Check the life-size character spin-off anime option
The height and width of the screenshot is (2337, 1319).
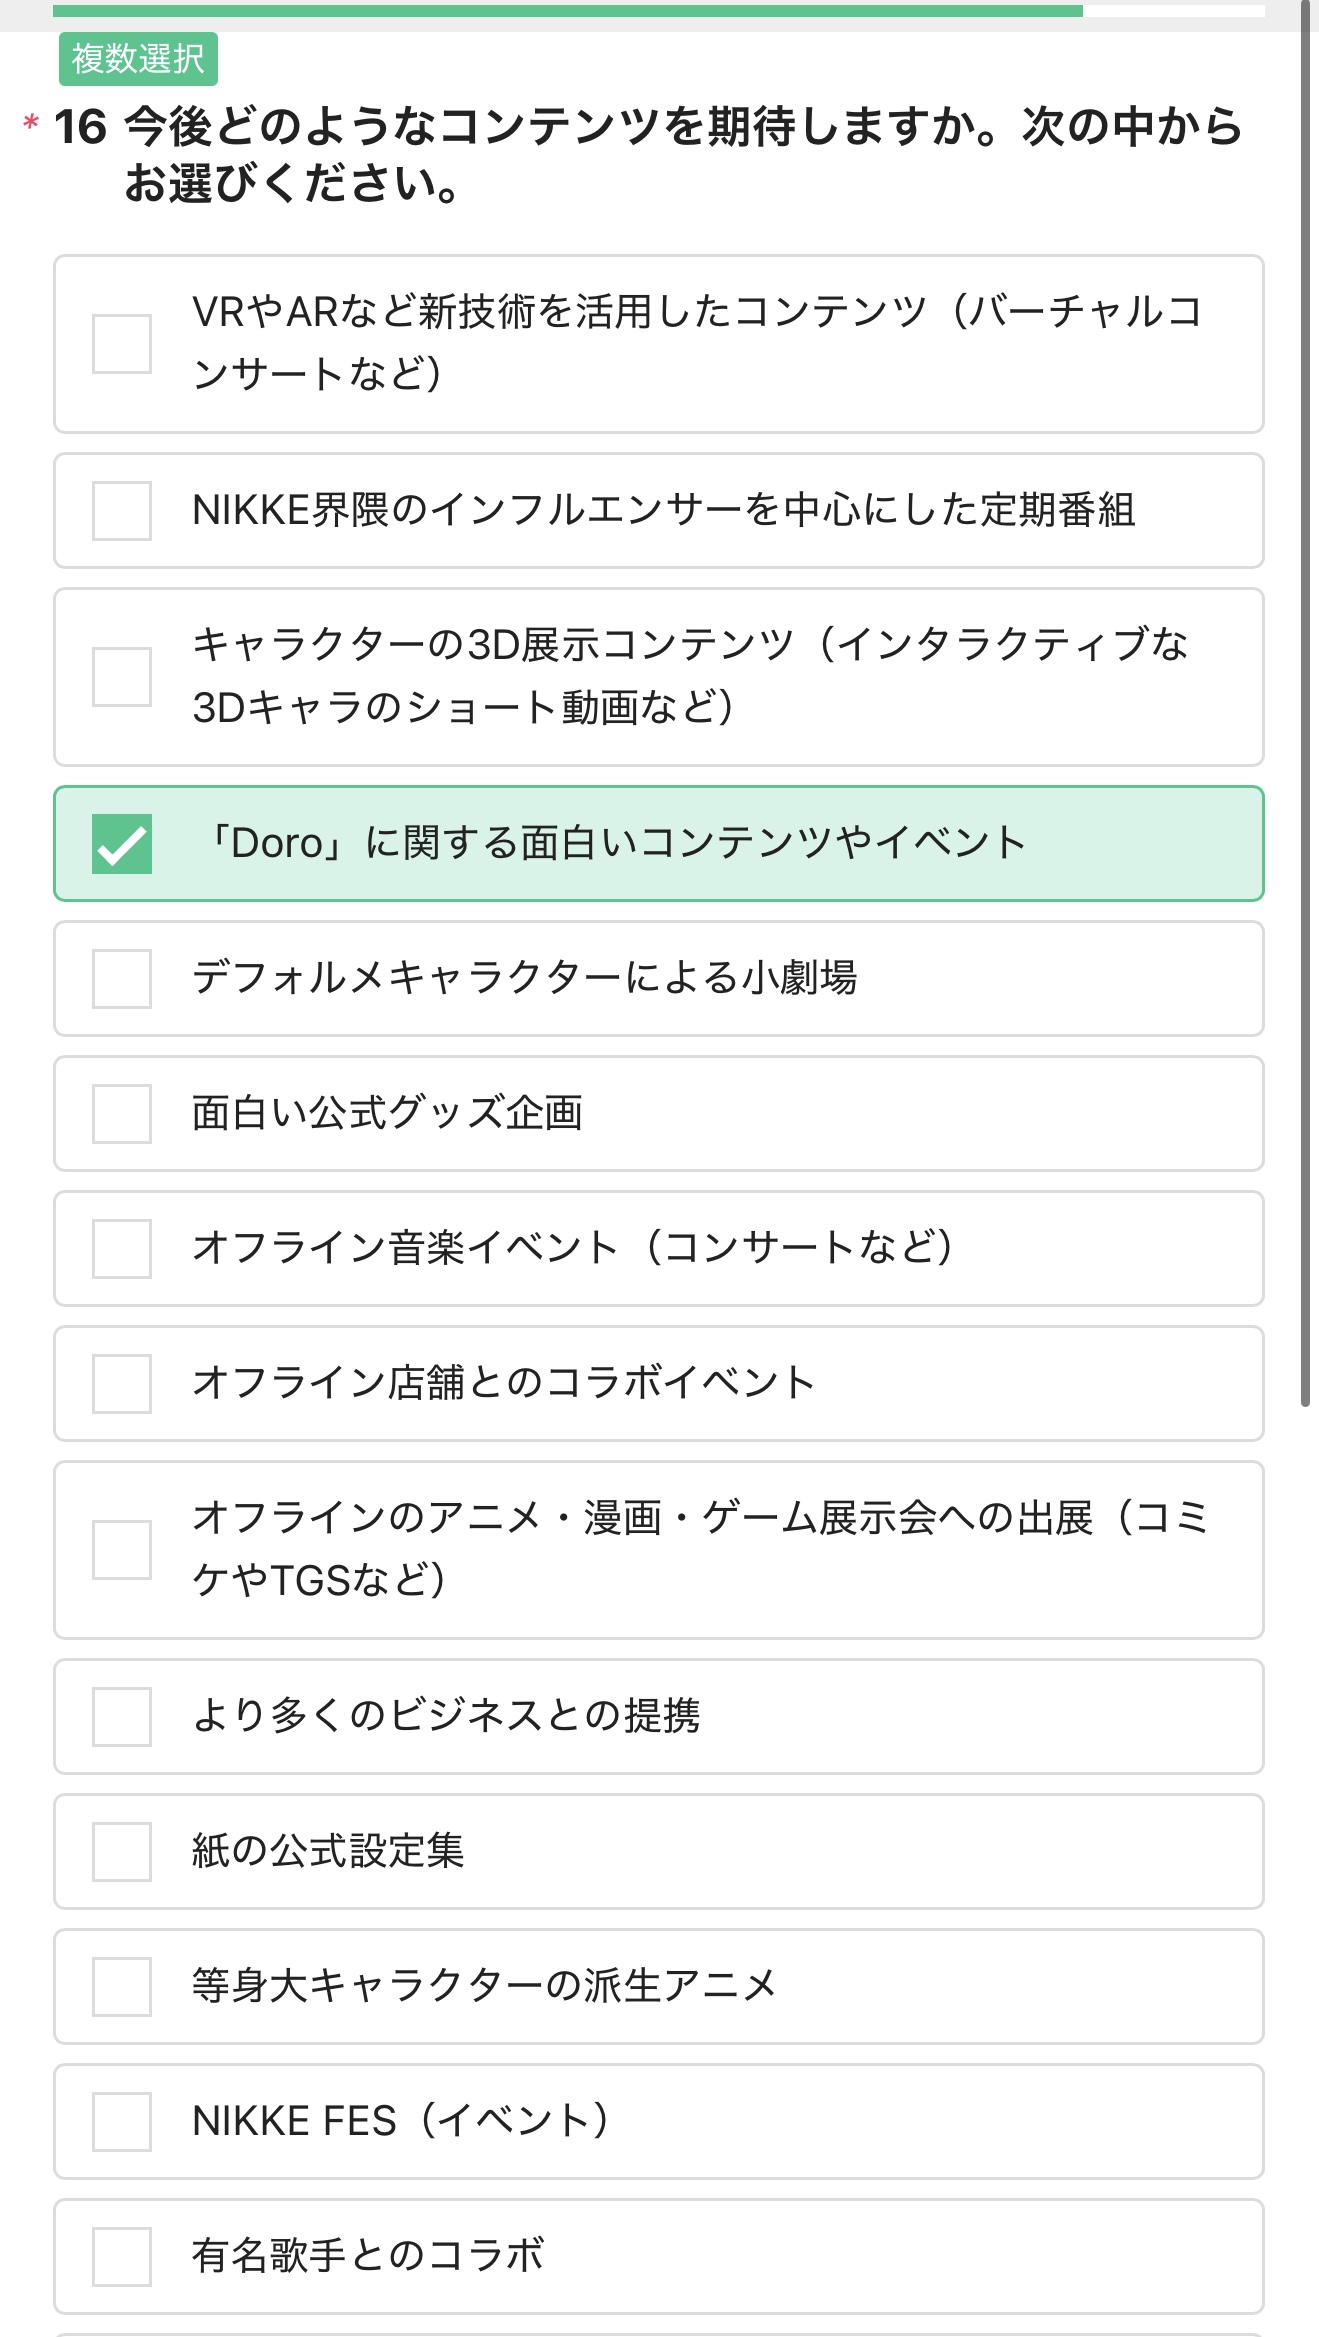pyautogui.click(x=122, y=1987)
